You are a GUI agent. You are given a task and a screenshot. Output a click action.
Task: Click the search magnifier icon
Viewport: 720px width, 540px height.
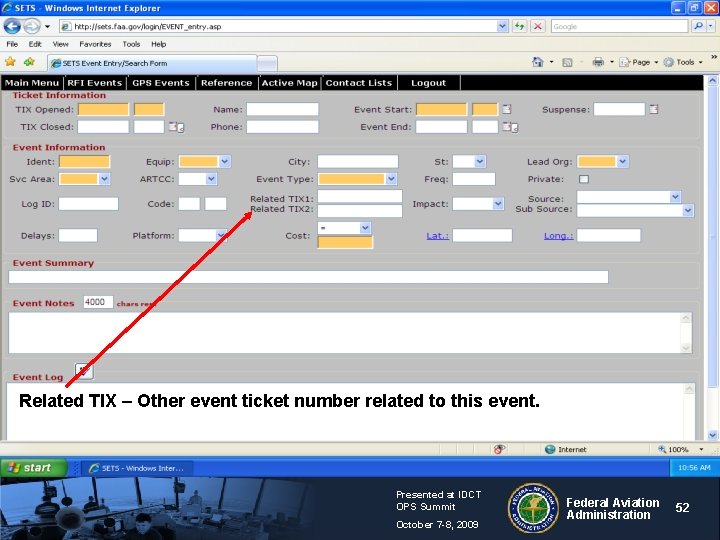click(698, 26)
